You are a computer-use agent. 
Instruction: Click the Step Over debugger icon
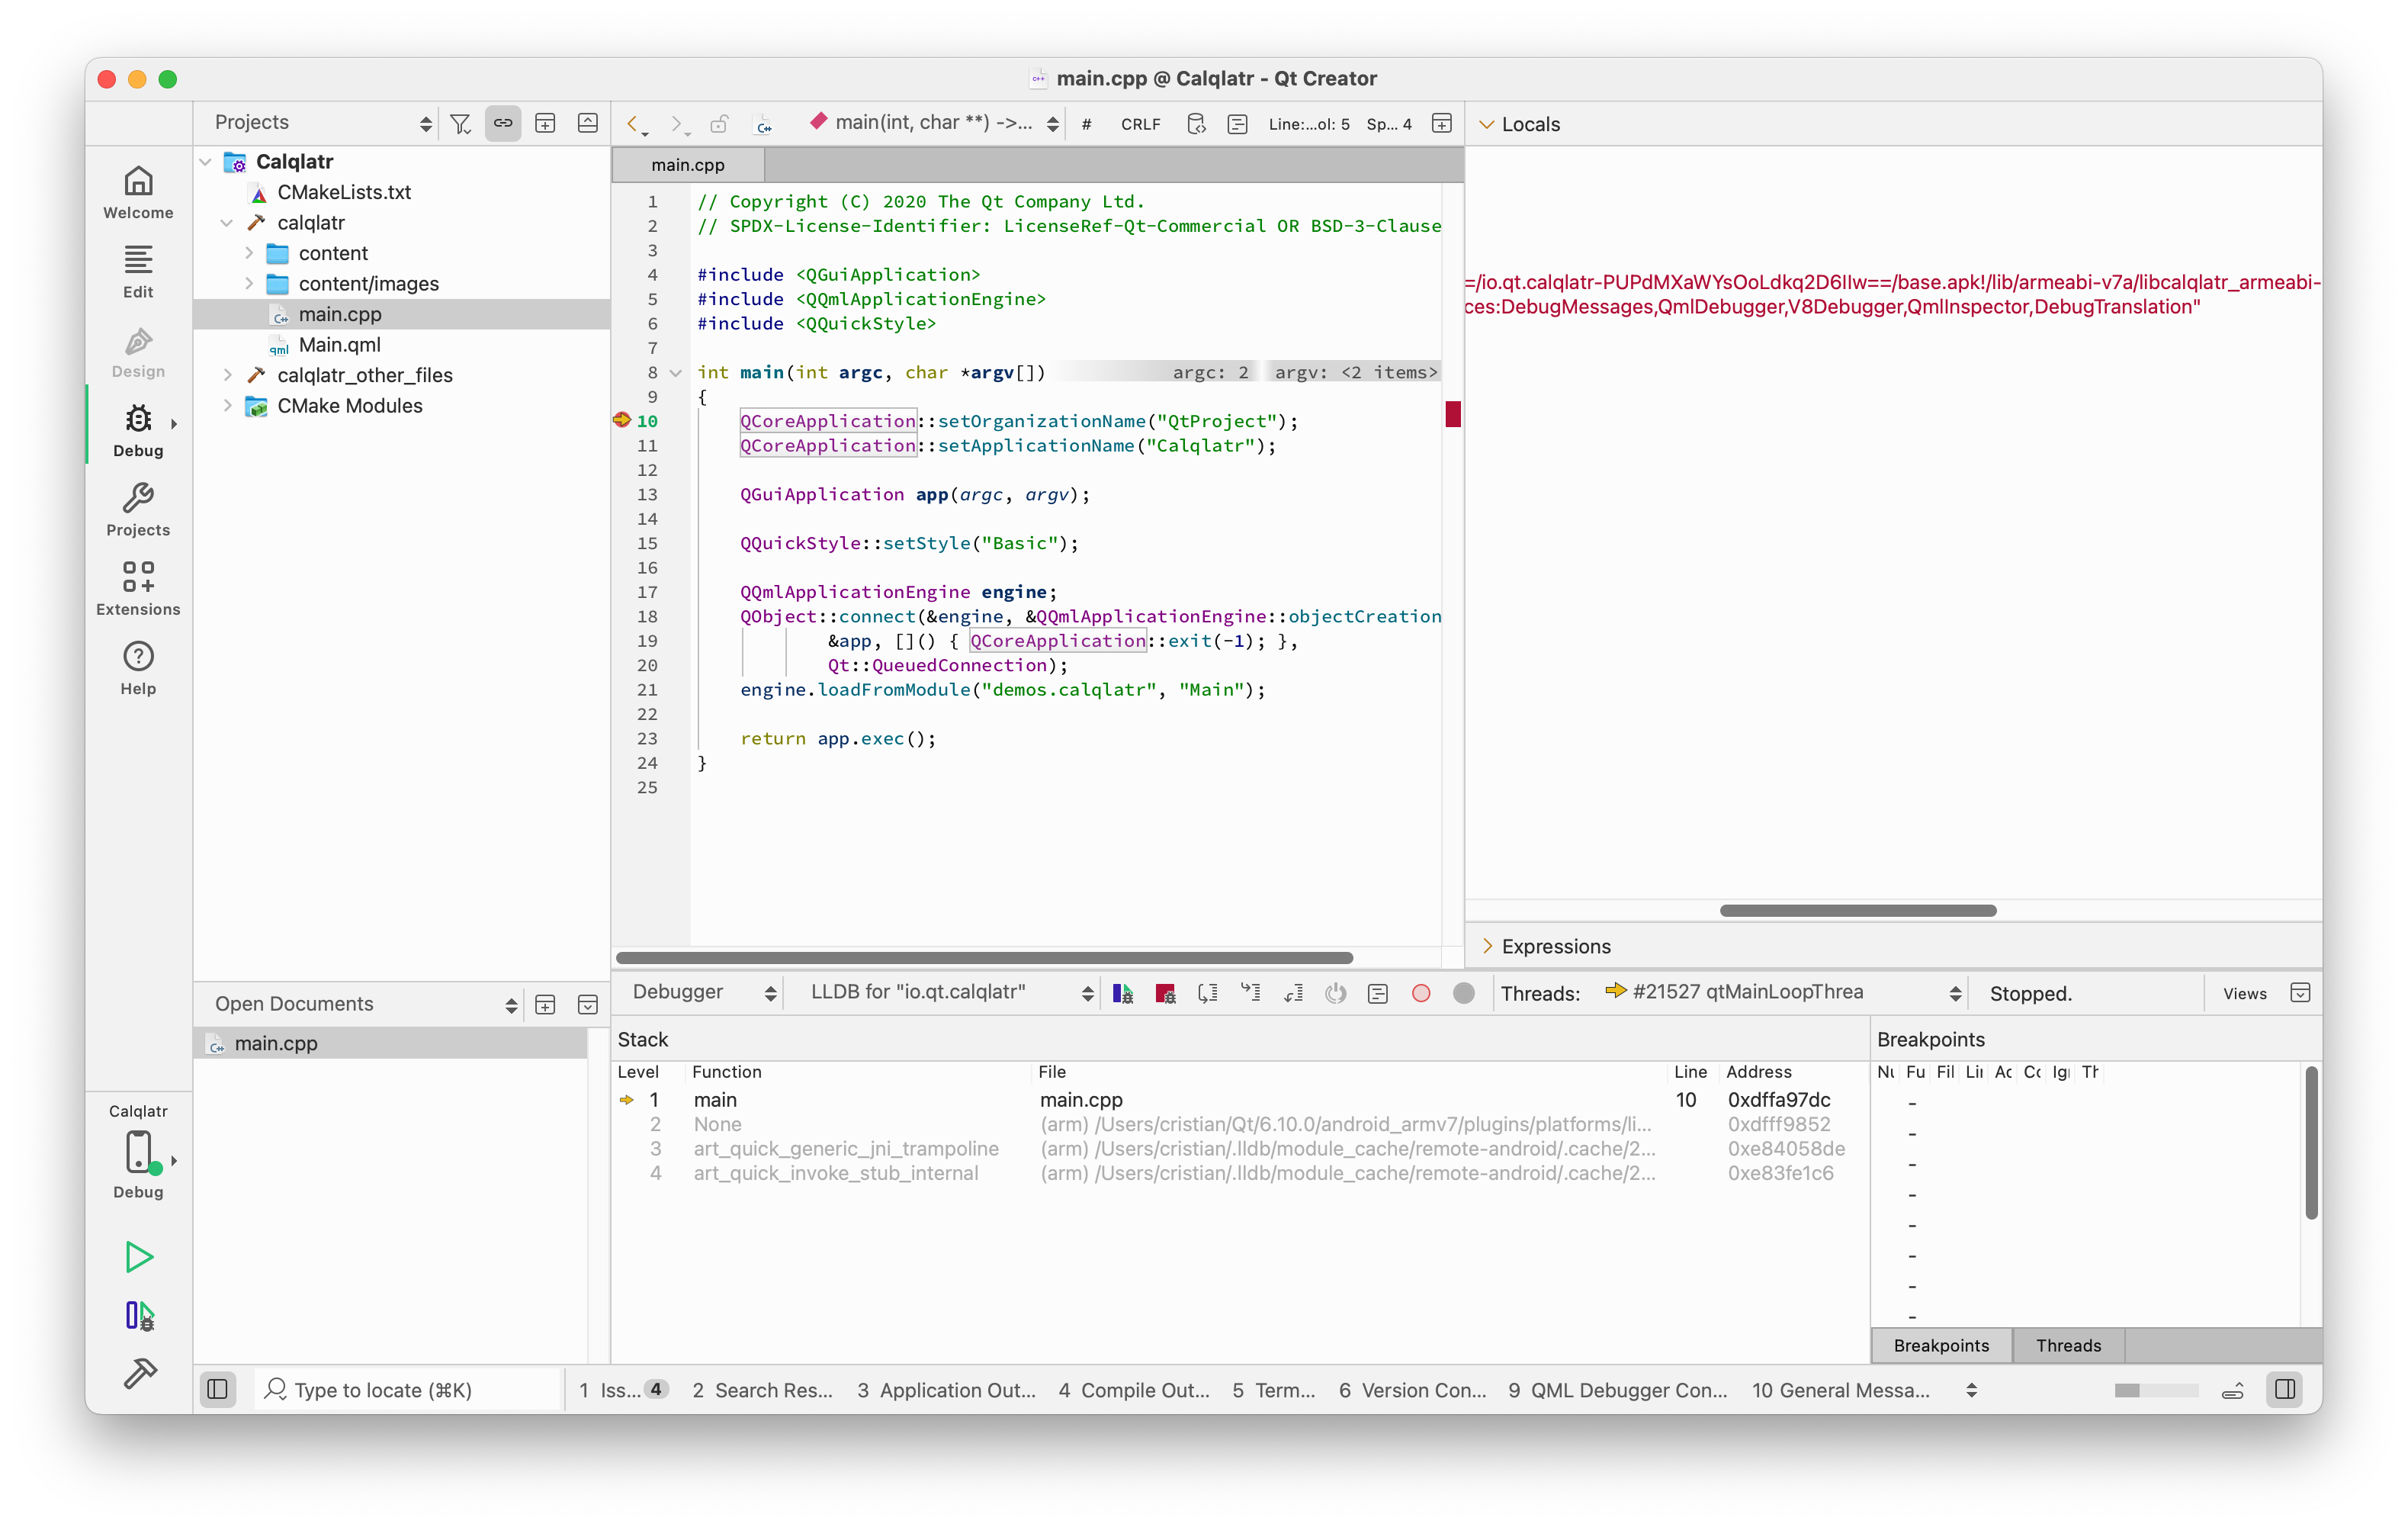1208,993
